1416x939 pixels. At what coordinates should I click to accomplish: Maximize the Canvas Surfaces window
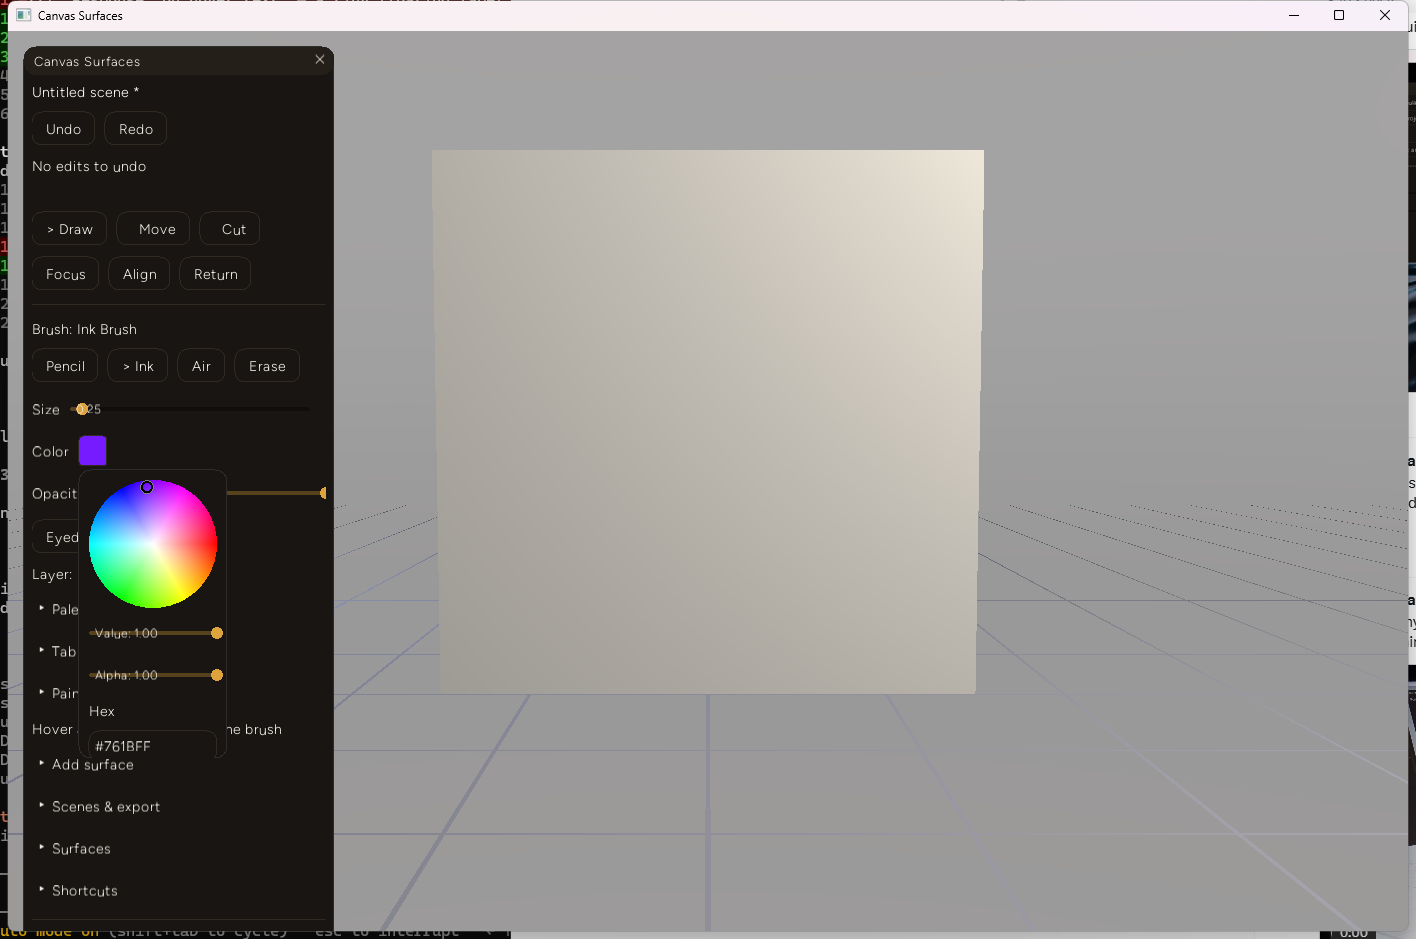point(1339,15)
